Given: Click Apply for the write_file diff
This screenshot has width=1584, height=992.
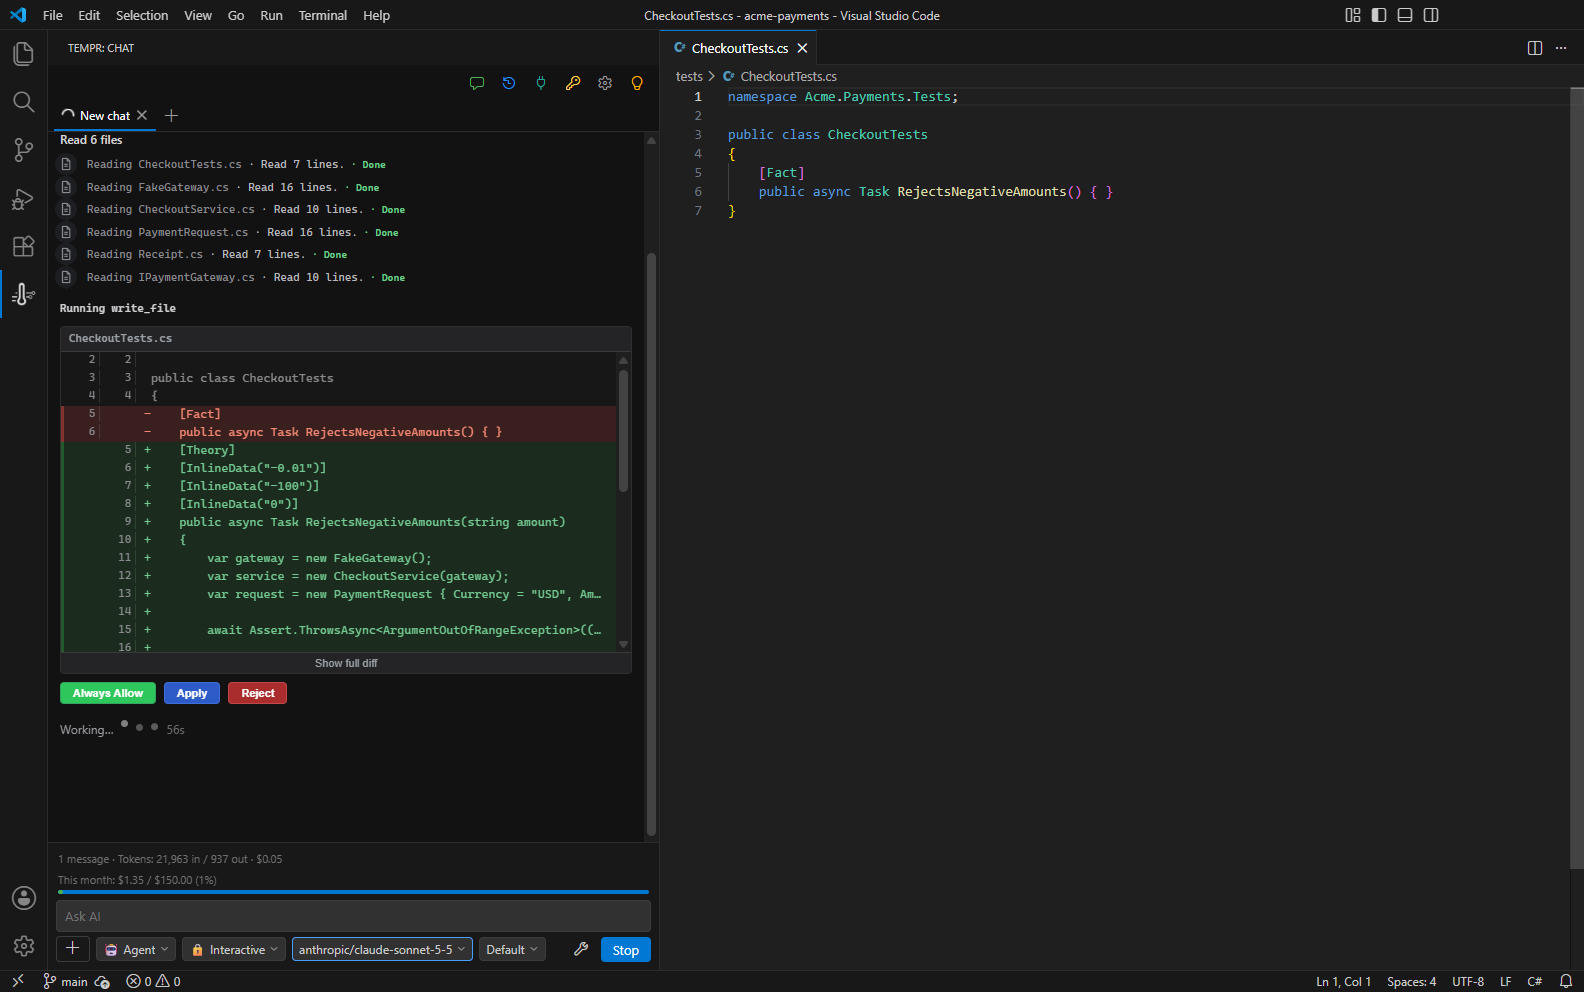Looking at the screenshot, I should tap(192, 693).
